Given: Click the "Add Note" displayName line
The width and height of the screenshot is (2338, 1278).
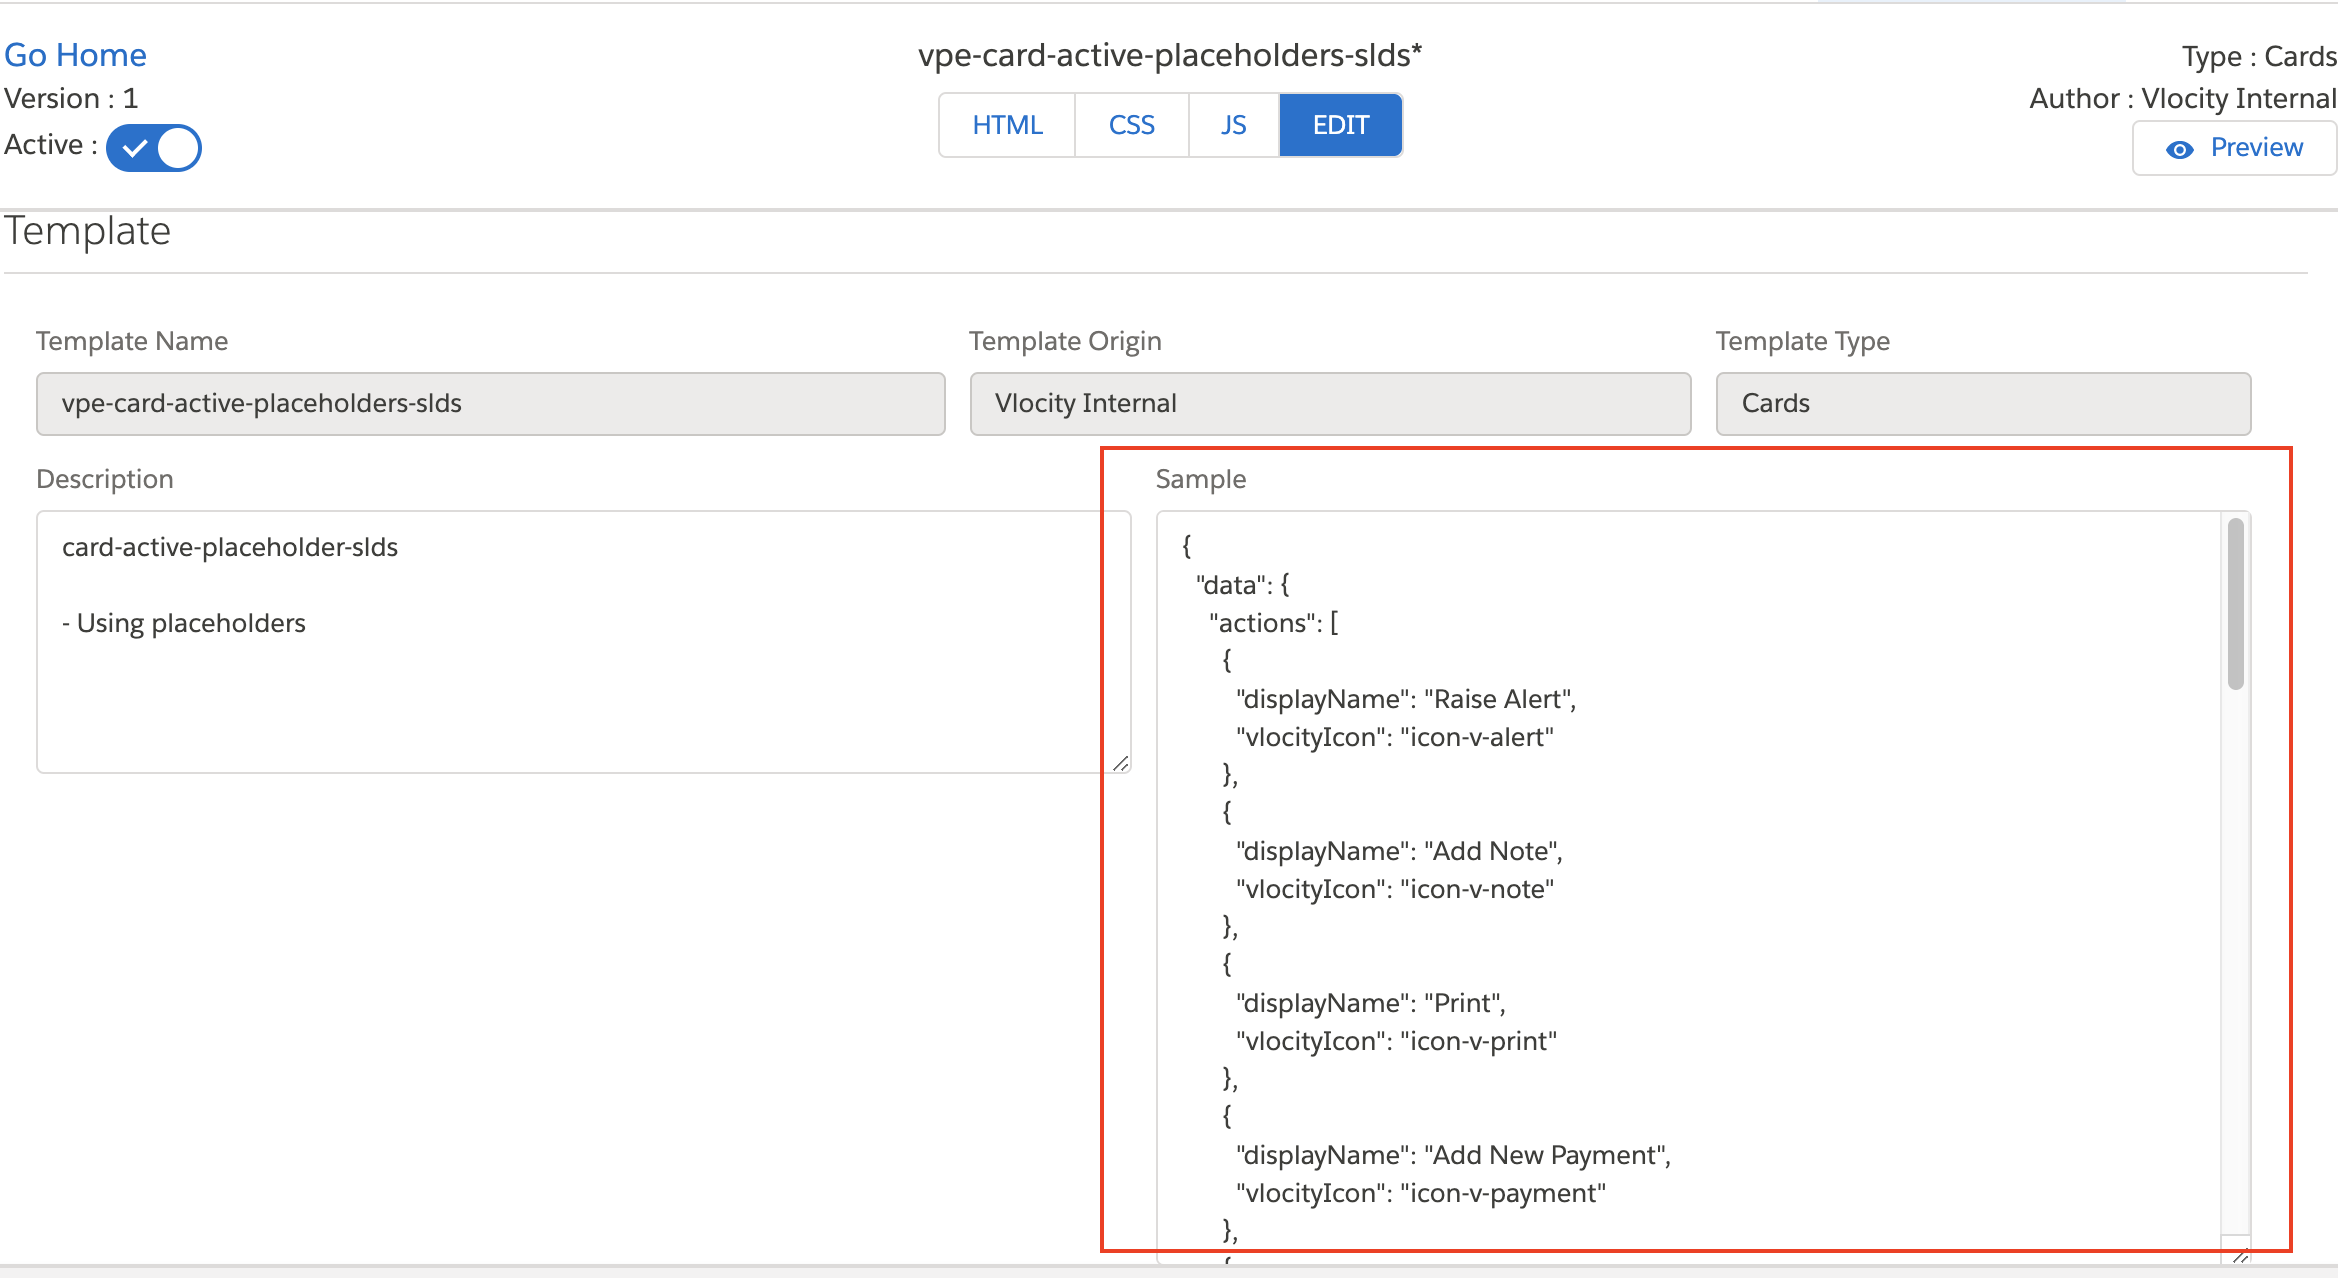Looking at the screenshot, I should click(1399, 851).
